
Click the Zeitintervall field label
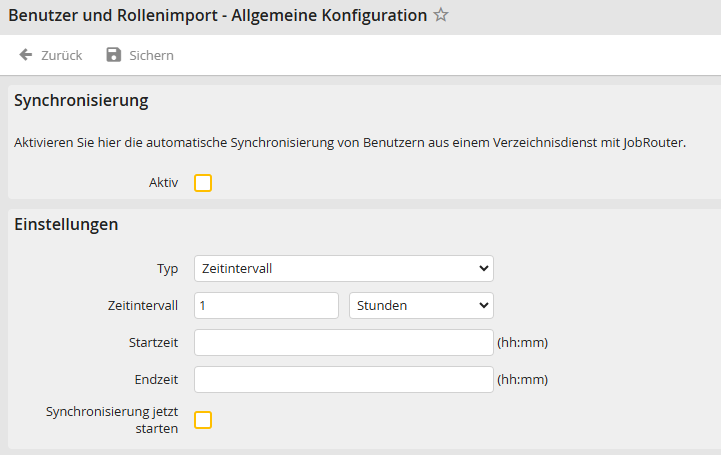(143, 306)
